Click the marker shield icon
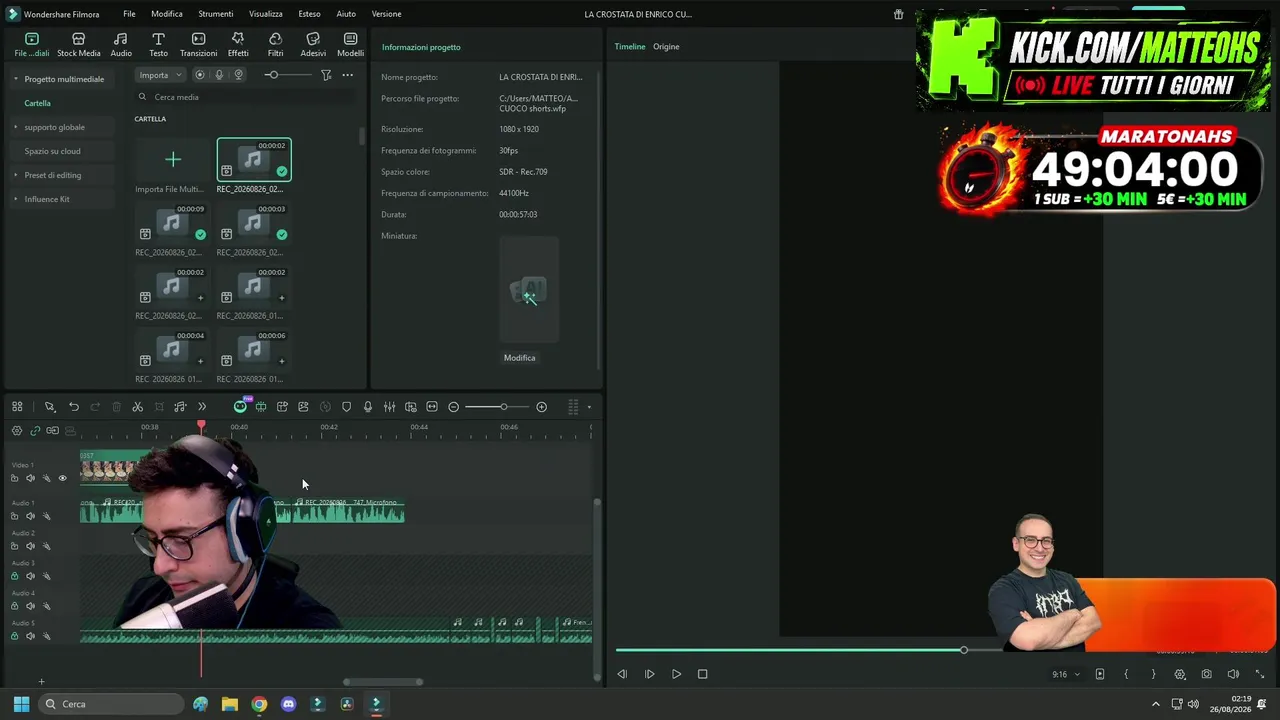Image resolution: width=1280 pixels, height=720 pixels. 347,407
